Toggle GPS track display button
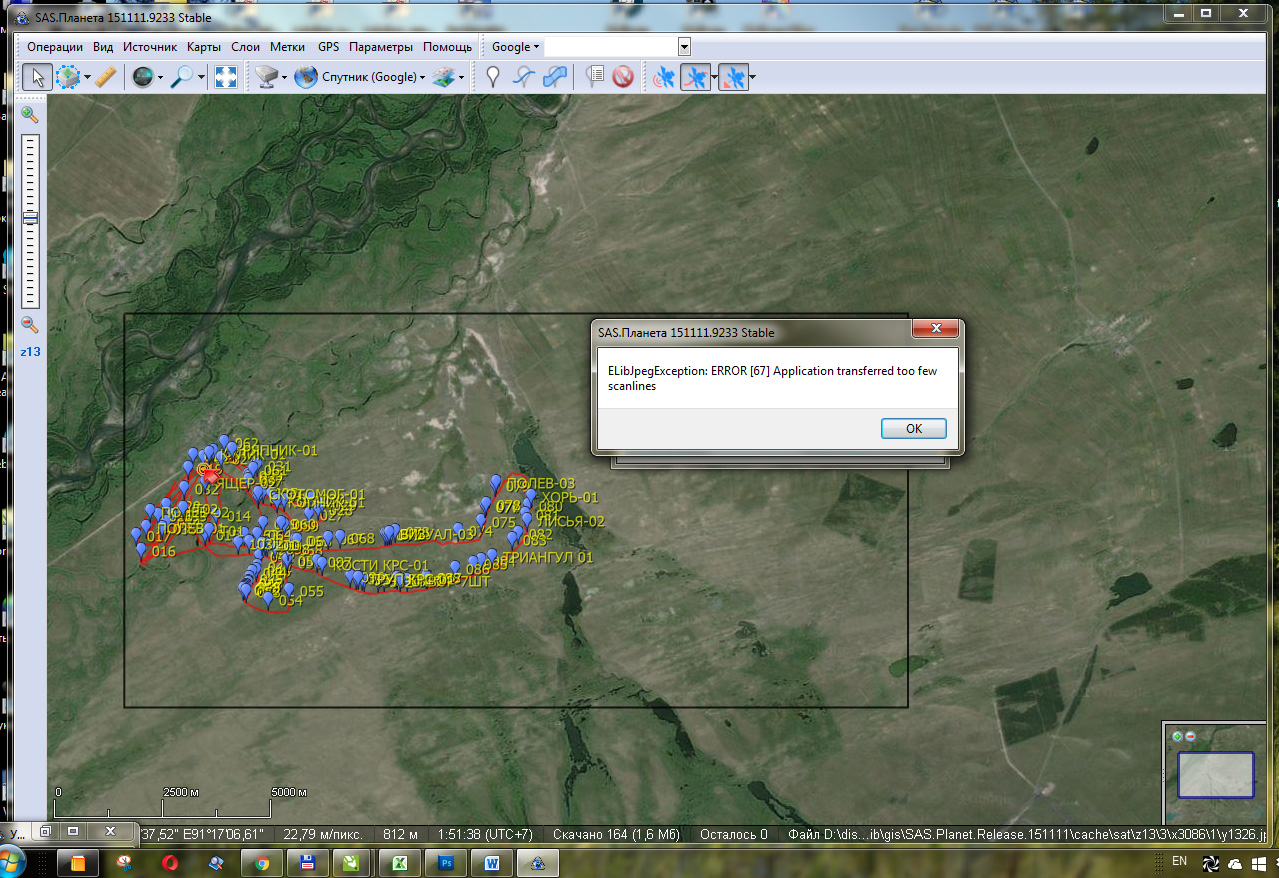The image size is (1279, 878). (x=695, y=77)
